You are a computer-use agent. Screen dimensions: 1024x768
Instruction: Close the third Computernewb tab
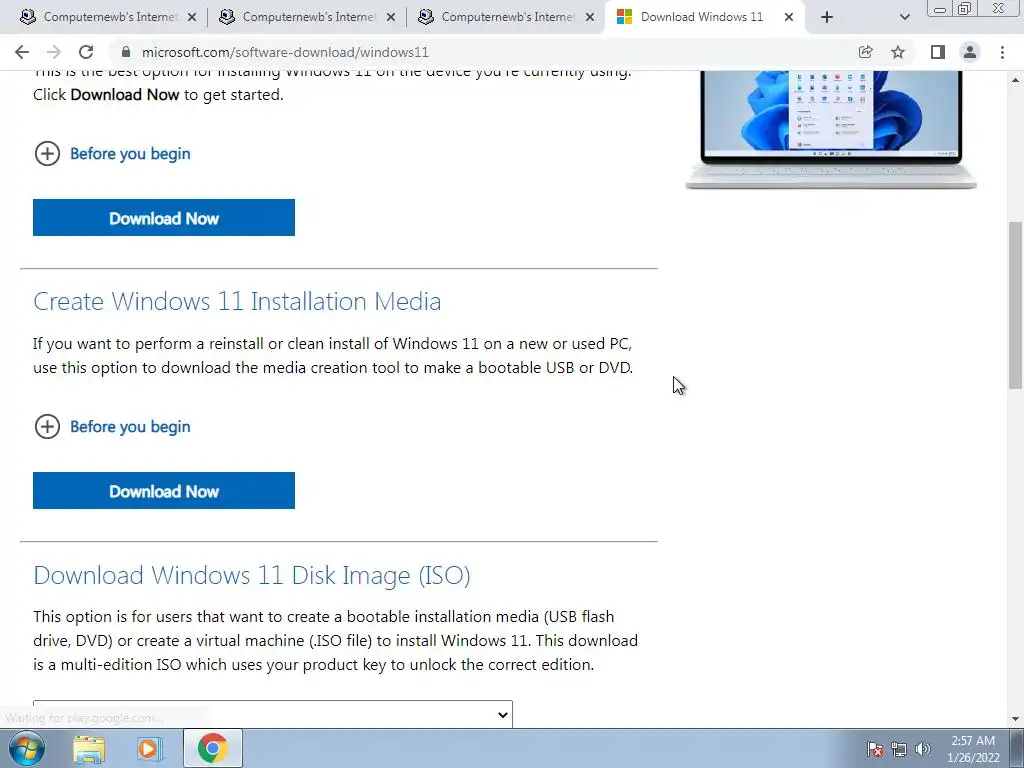[x=590, y=18]
